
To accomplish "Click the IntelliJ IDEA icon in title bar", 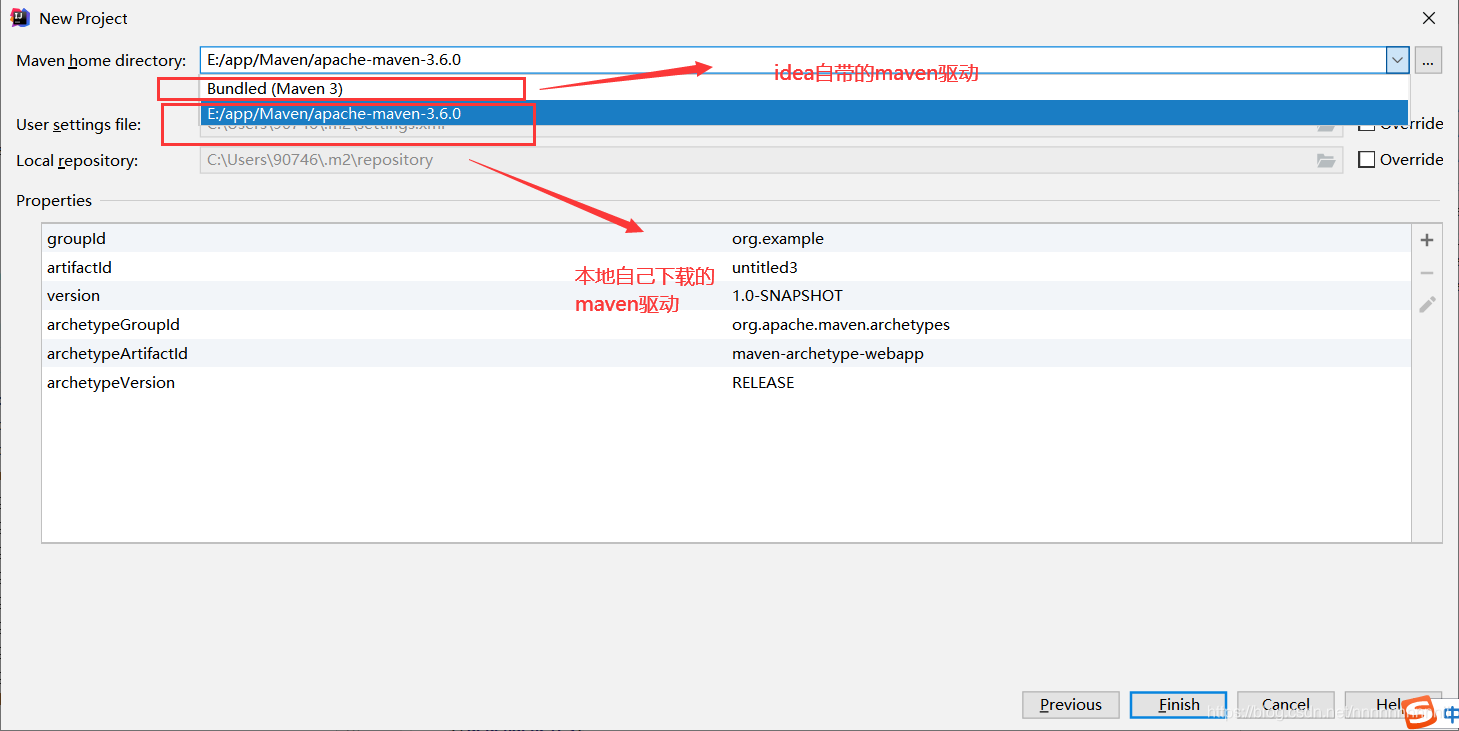I will 19,18.
